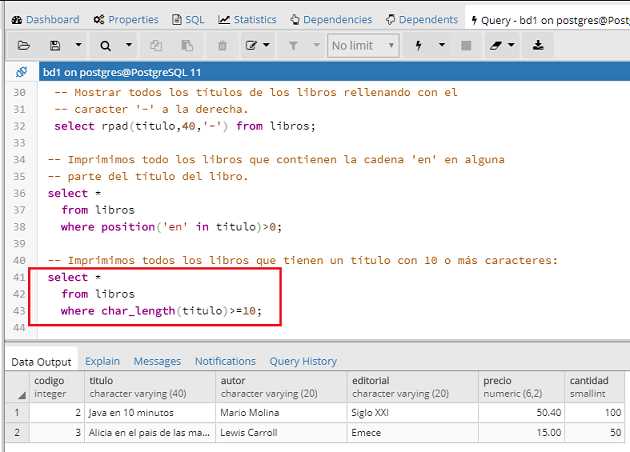Expand the Edit options dropdown arrow
This screenshot has width=630, height=452.
266,45
